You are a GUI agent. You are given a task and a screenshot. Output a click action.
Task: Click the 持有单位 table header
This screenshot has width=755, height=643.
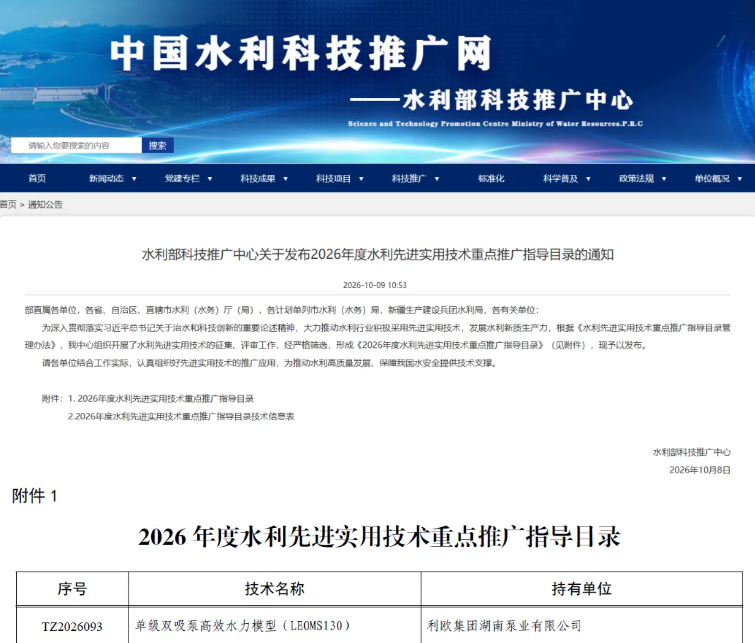pyautogui.click(x=582, y=589)
